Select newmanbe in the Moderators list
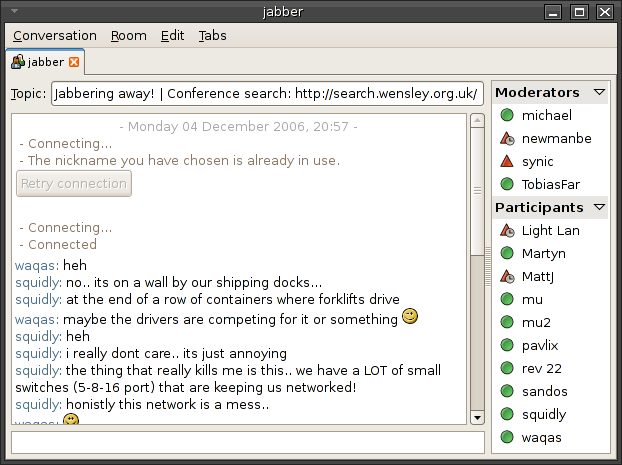The height and width of the screenshot is (465, 622). point(550,138)
